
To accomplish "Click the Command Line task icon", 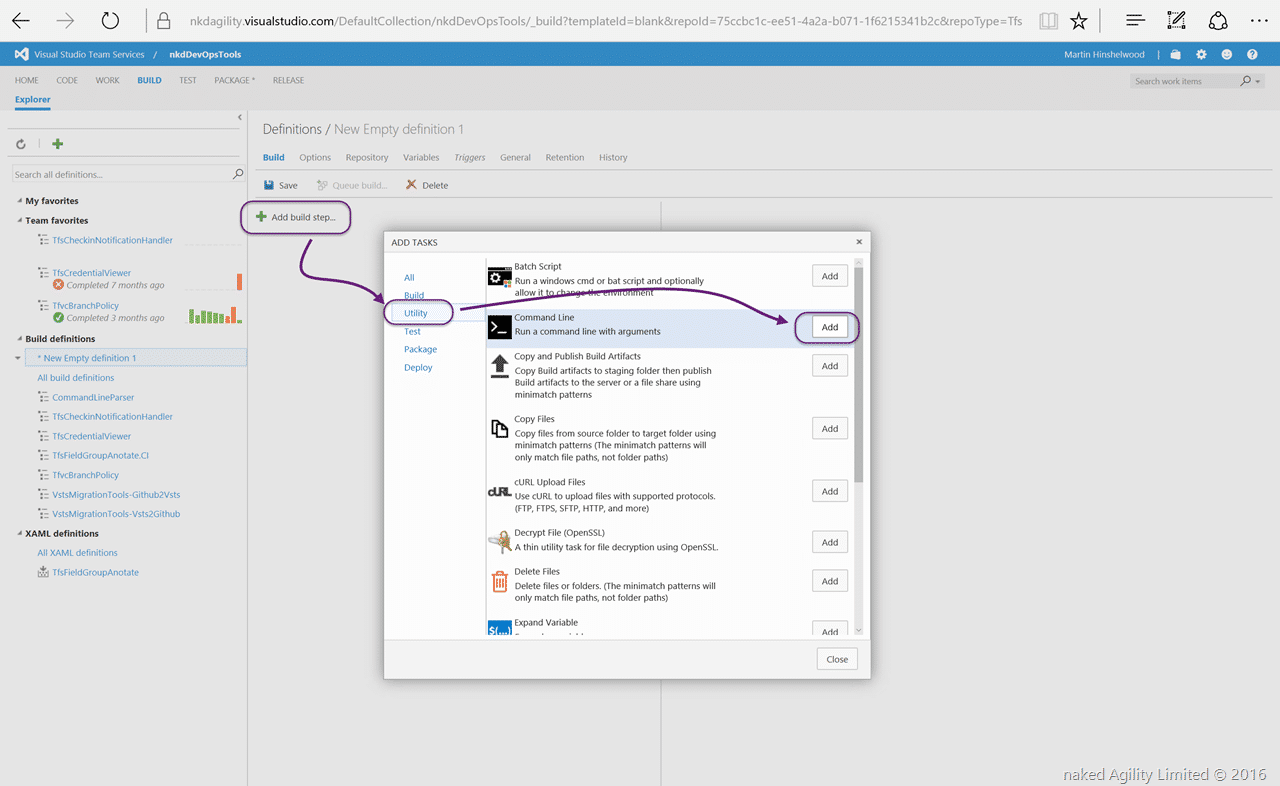I will pyautogui.click(x=500, y=327).
